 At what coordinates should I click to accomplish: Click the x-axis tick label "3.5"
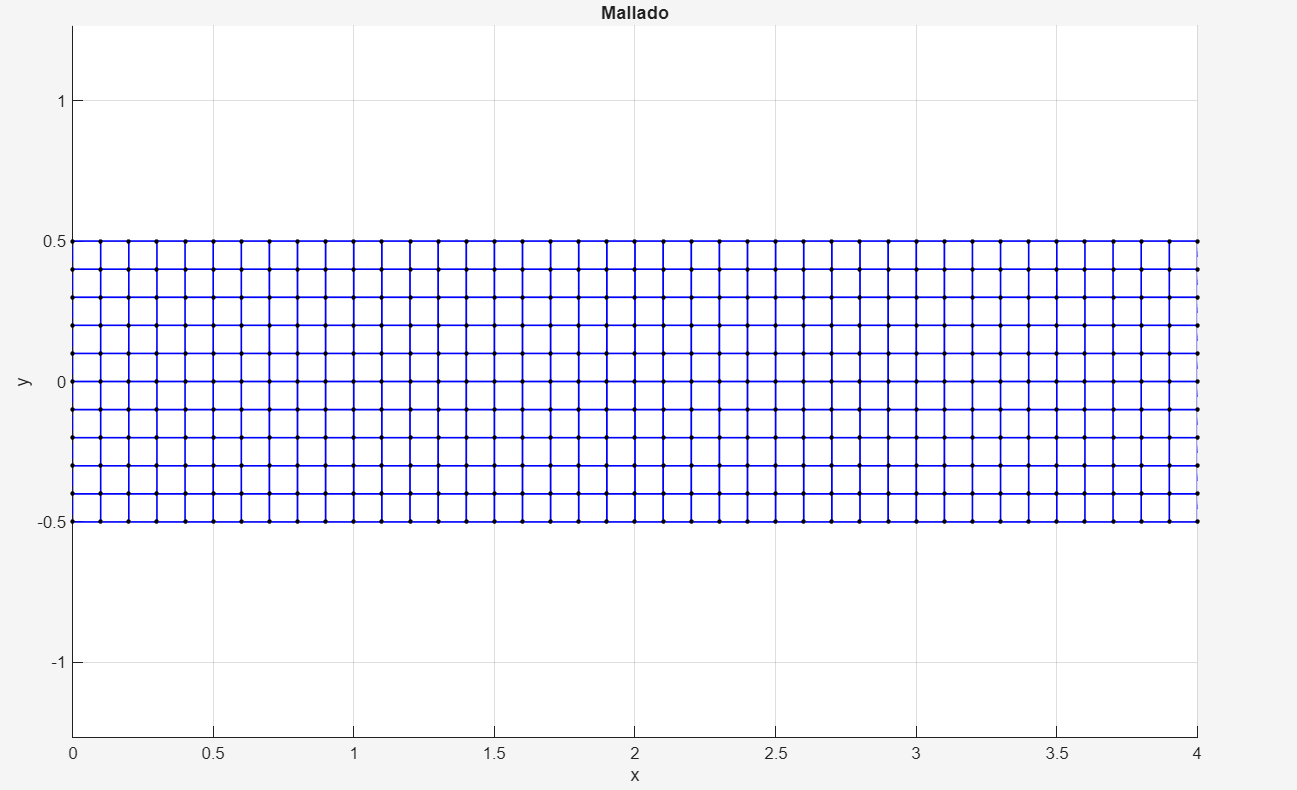1056,753
